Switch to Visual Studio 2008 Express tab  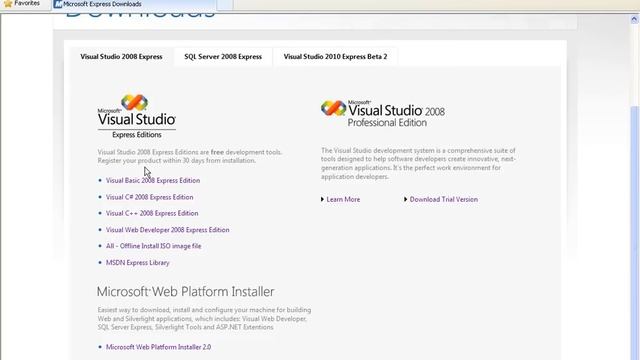pos(121,57)
